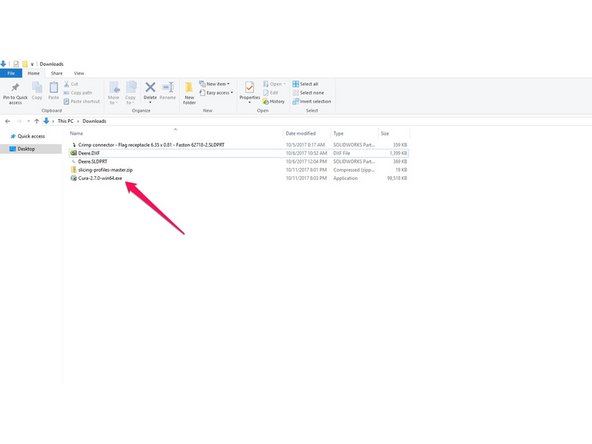Click This PC in address bar
This screenshot has width=592, height=444.
66,121
